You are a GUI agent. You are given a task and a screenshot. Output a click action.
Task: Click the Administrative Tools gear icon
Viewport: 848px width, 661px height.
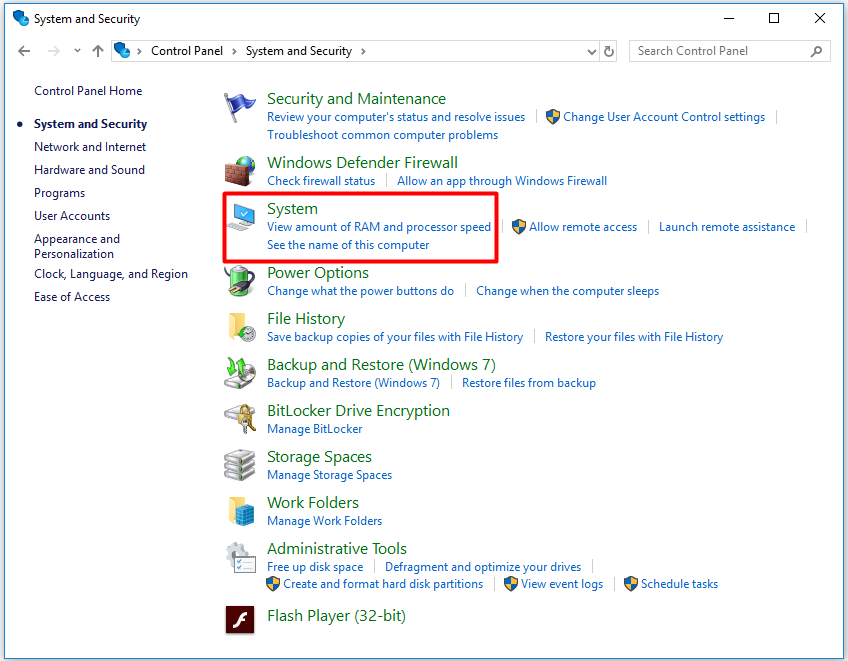[x=240, y=557]
